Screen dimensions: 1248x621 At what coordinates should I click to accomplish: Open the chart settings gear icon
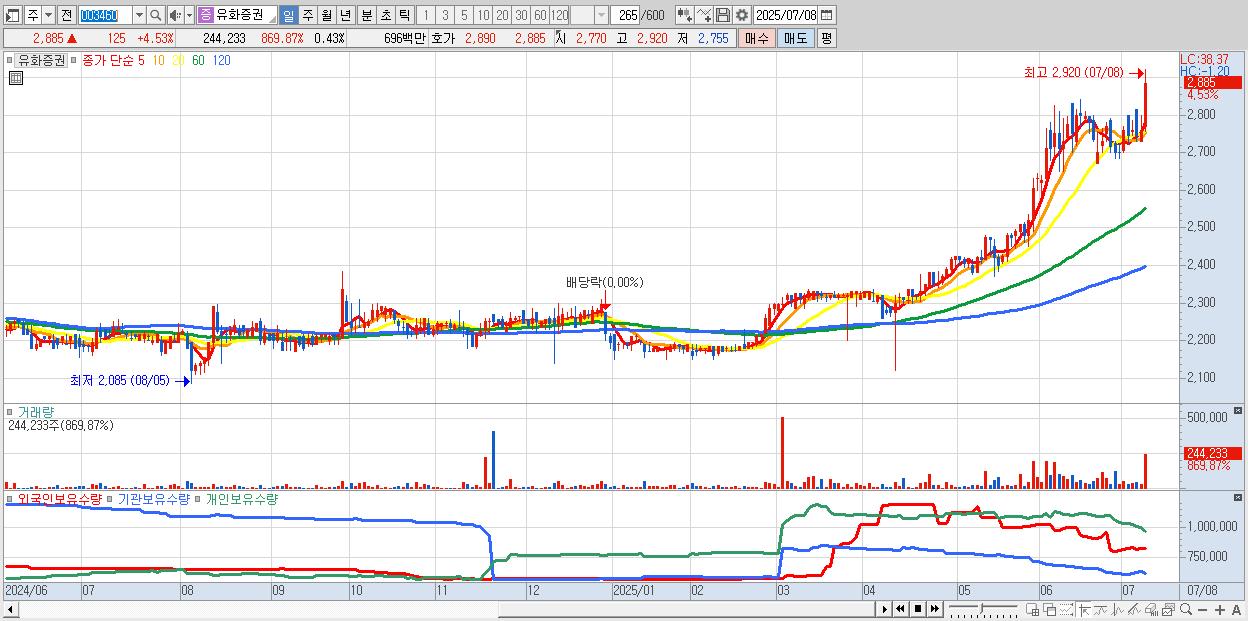741,15
